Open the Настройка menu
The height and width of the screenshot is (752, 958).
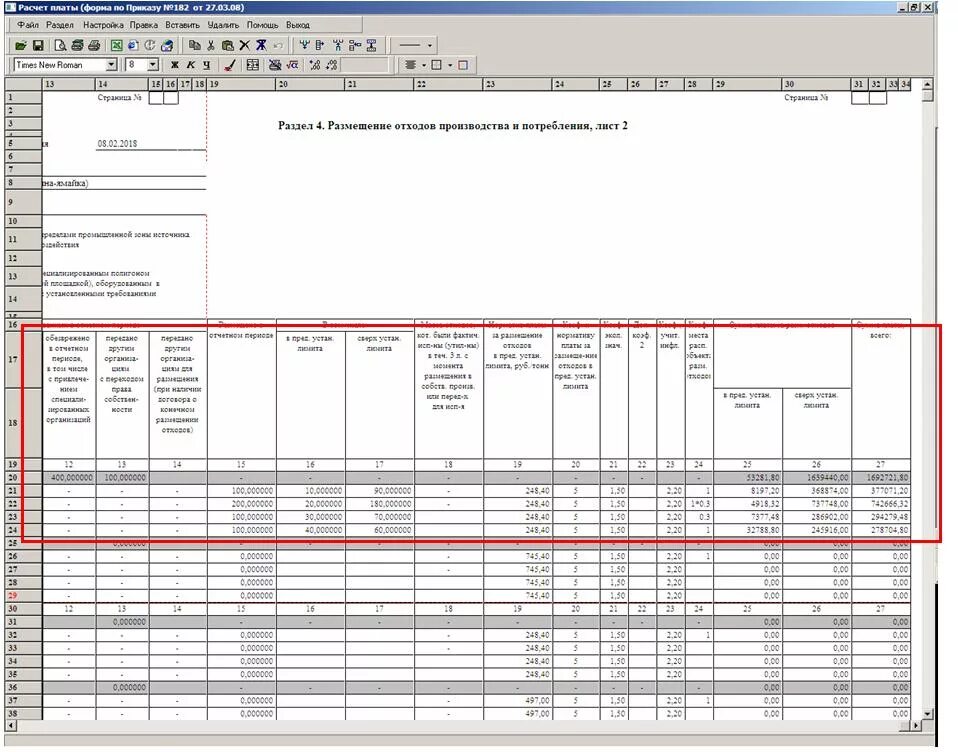(103, 25)
